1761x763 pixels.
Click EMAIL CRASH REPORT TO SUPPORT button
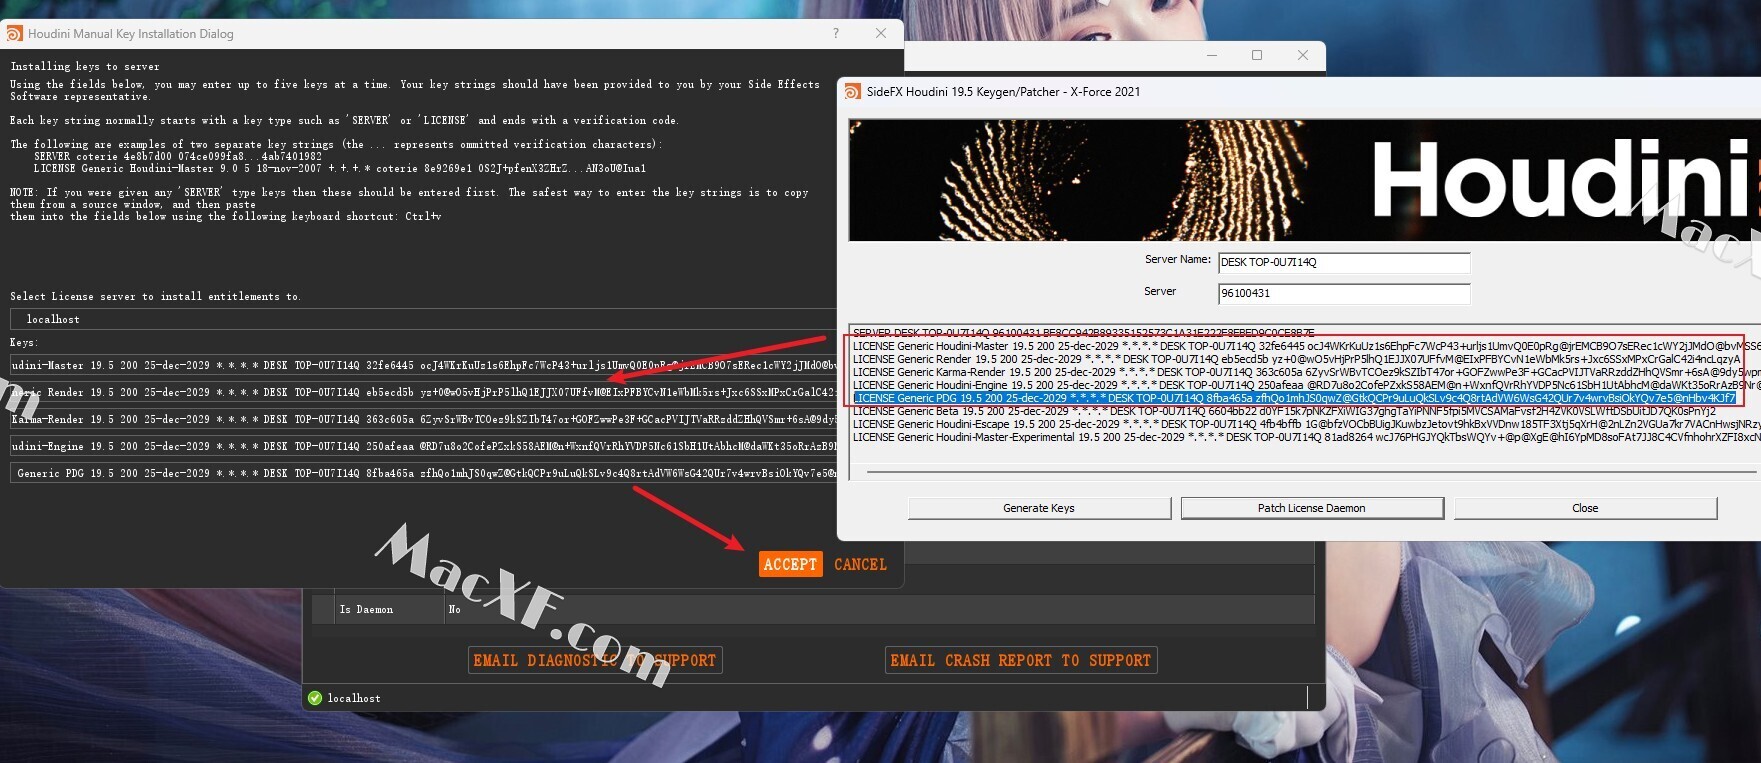[x=1021, y=660]
